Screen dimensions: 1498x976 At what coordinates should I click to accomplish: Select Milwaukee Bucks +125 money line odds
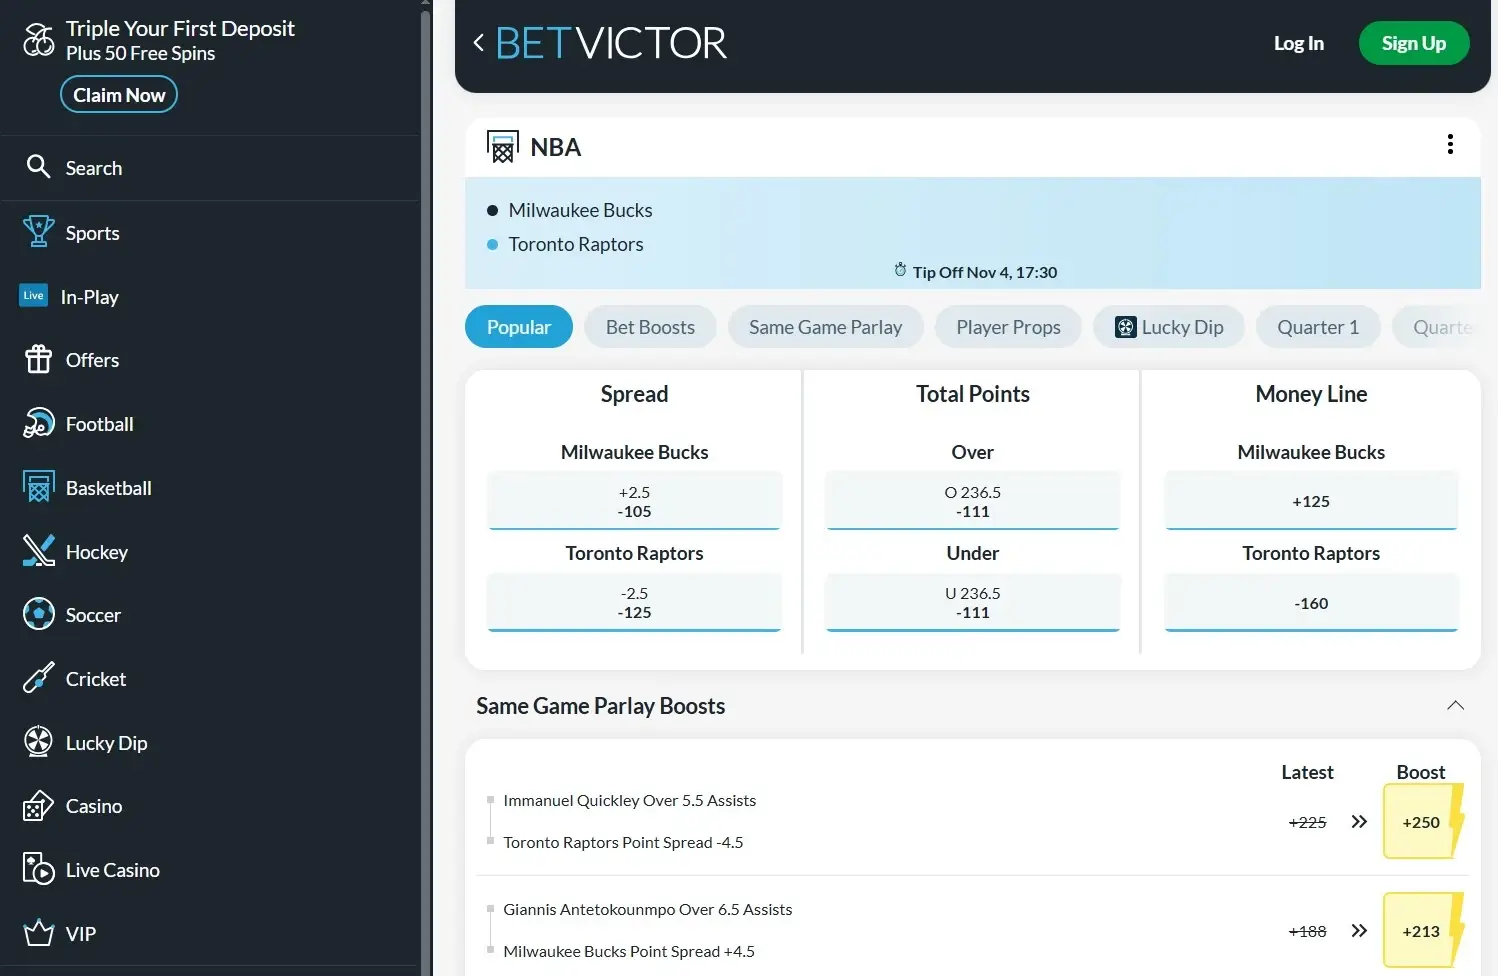[1311, 500]
